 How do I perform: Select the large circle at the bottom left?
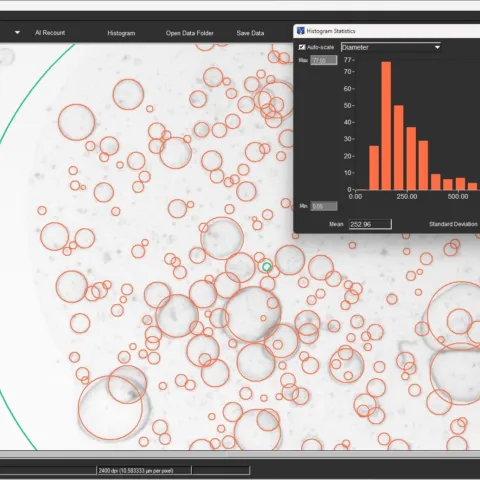click(110, 408)
